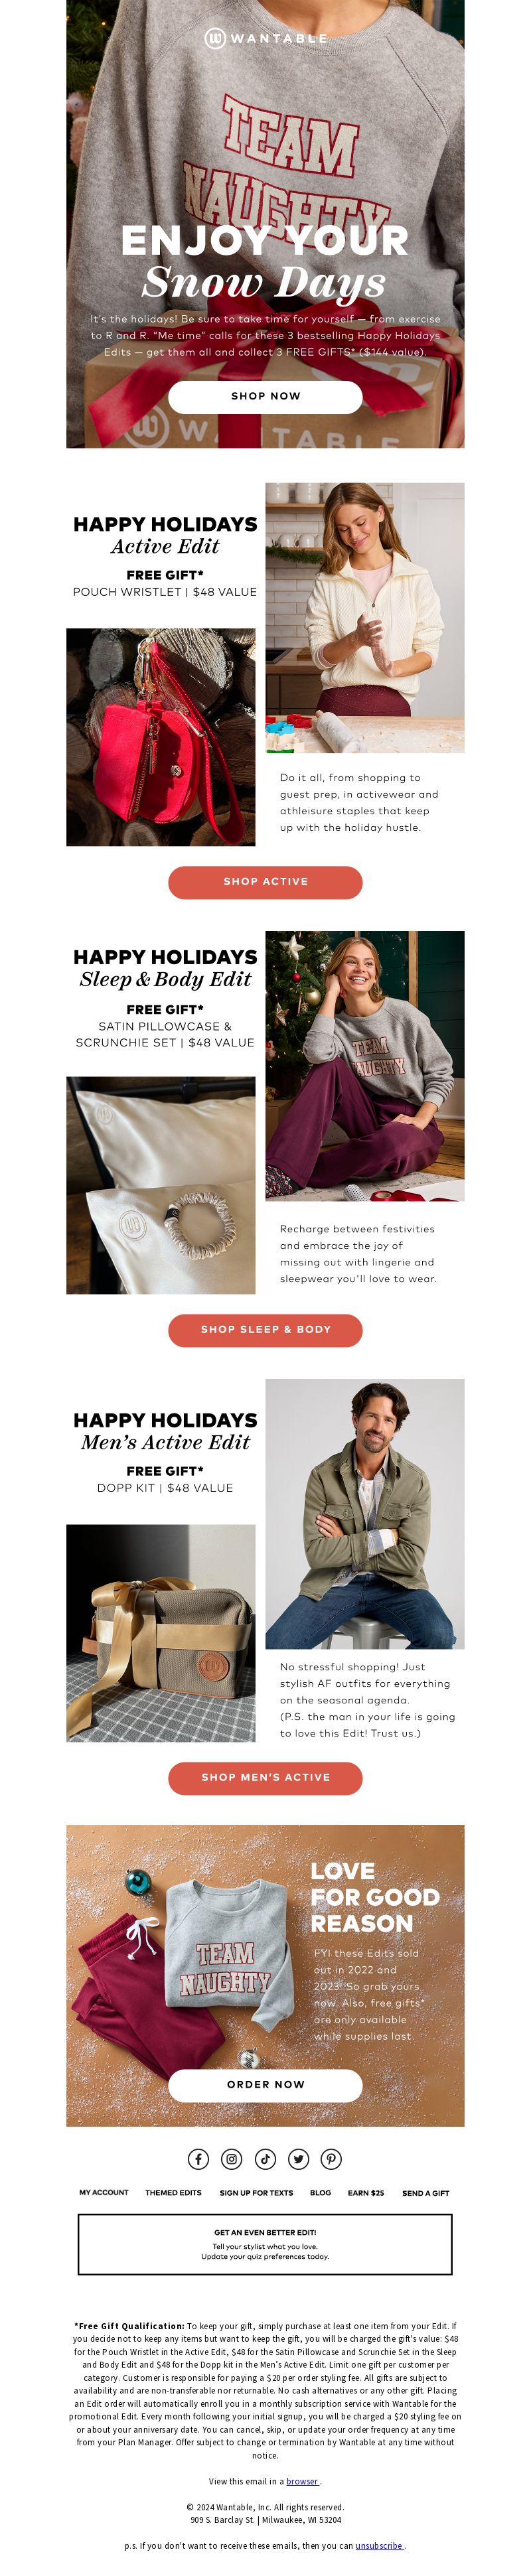531x2576 pixels.
Task: Click the SHOP NOW button
Action: point(265,396)
